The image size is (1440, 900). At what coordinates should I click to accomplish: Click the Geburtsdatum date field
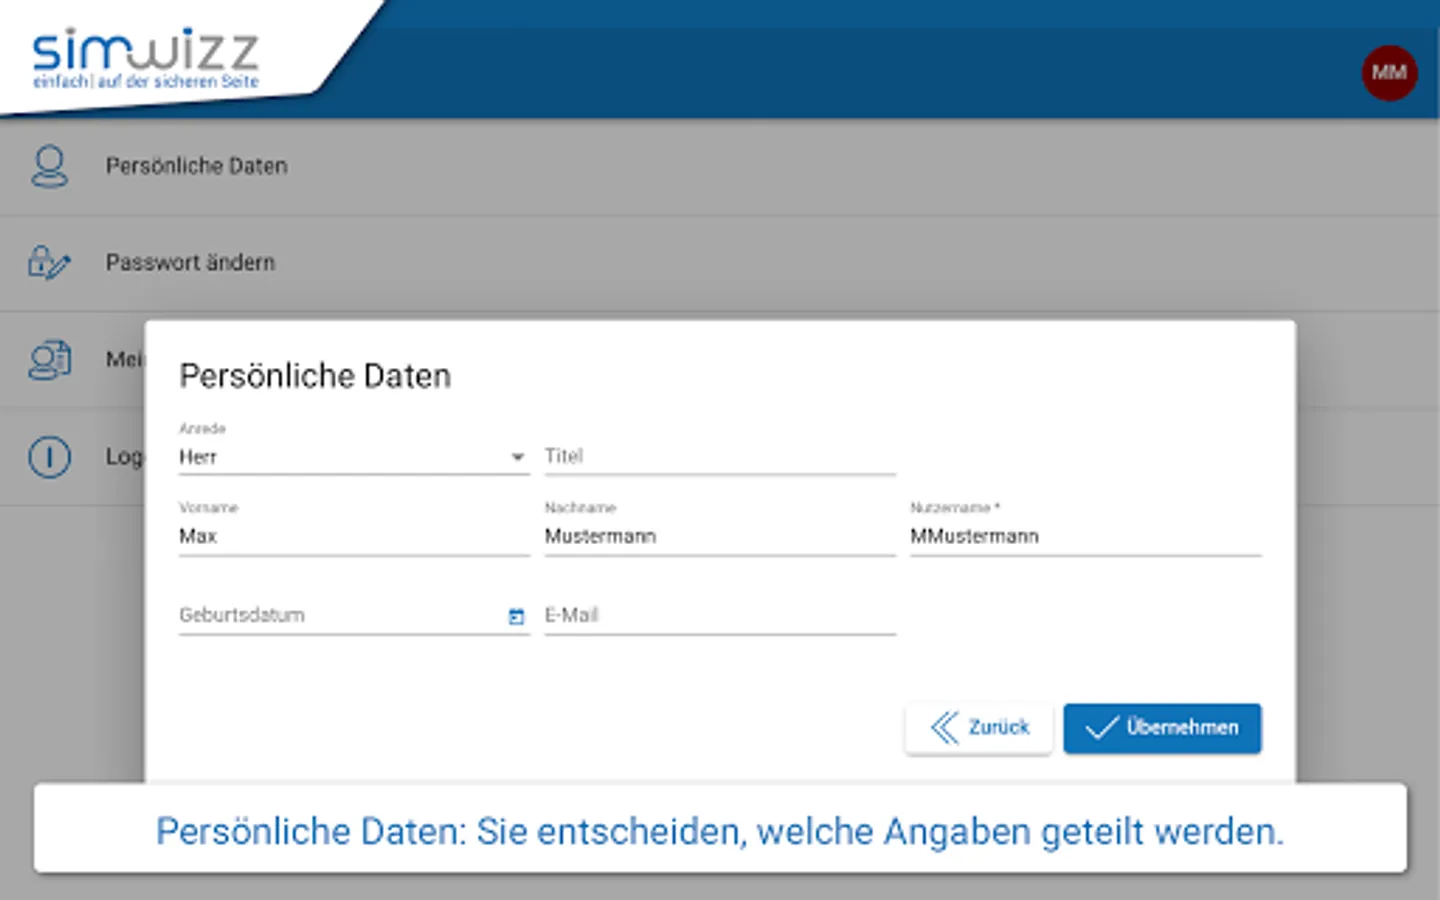[x=354, y=615]
